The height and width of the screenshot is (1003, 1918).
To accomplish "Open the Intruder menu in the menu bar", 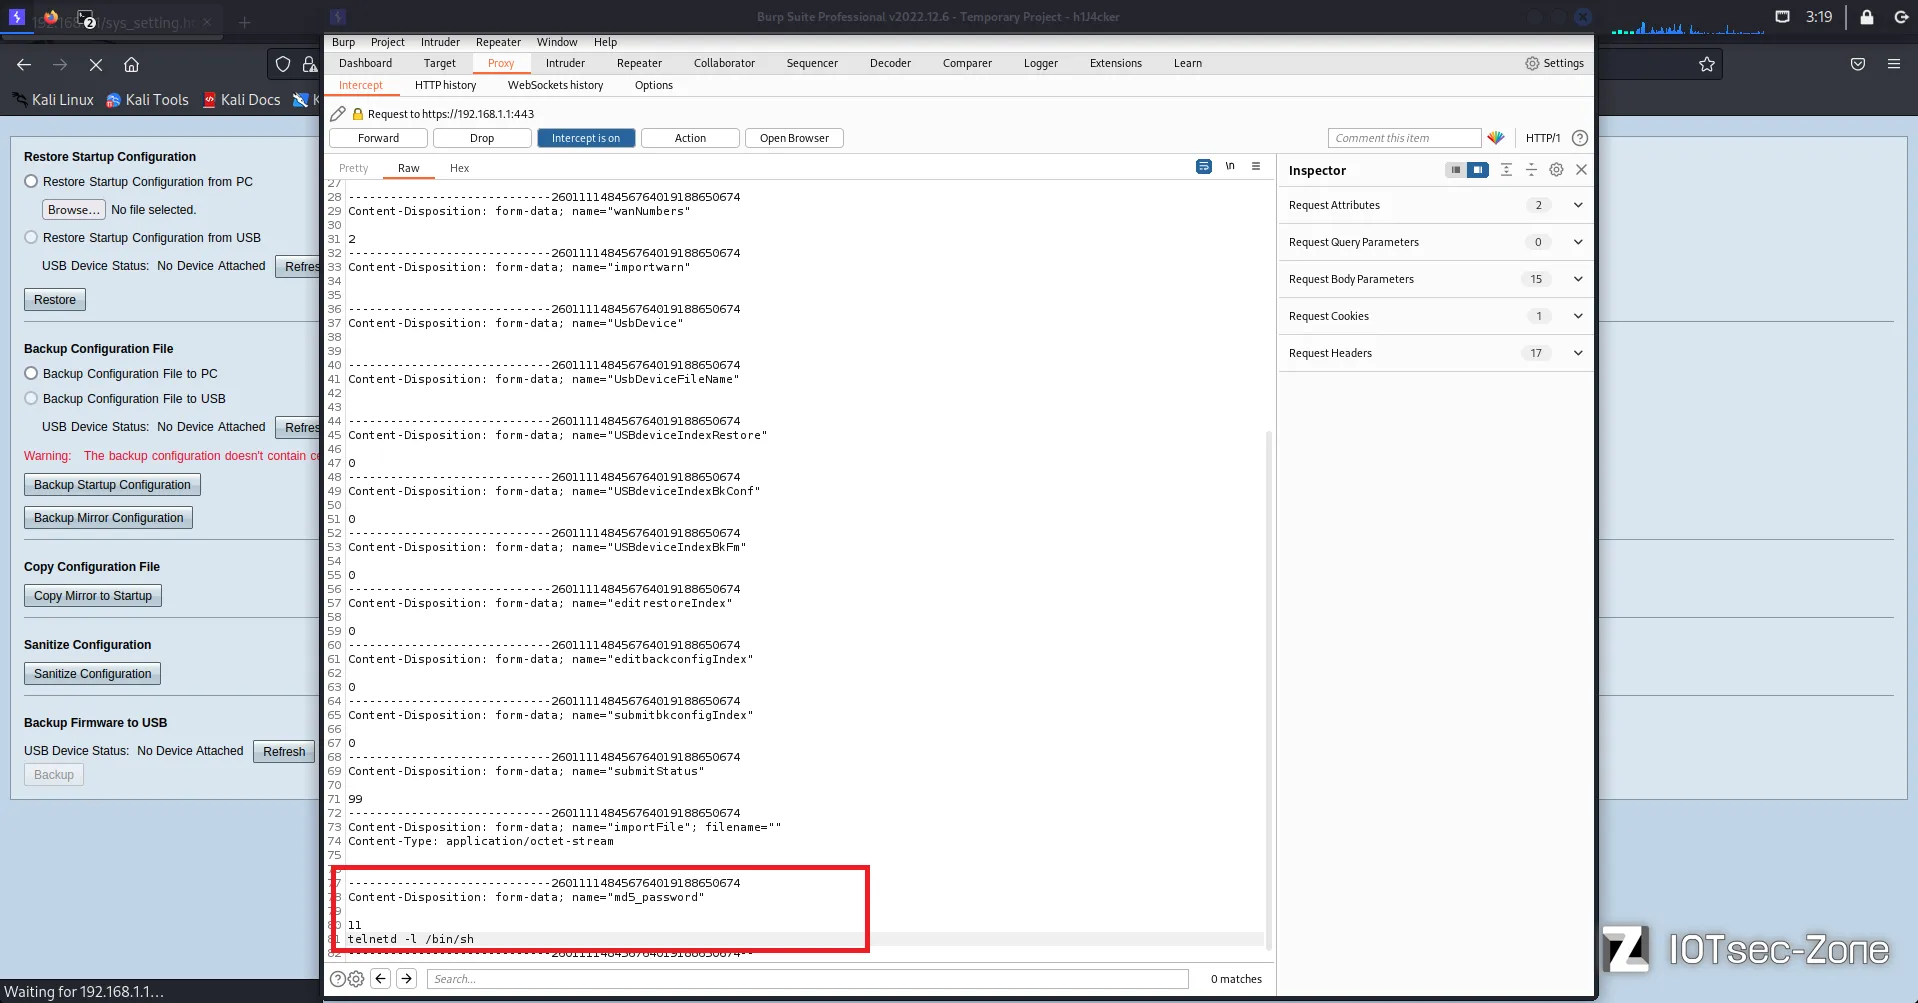I will tap(440, 42).
